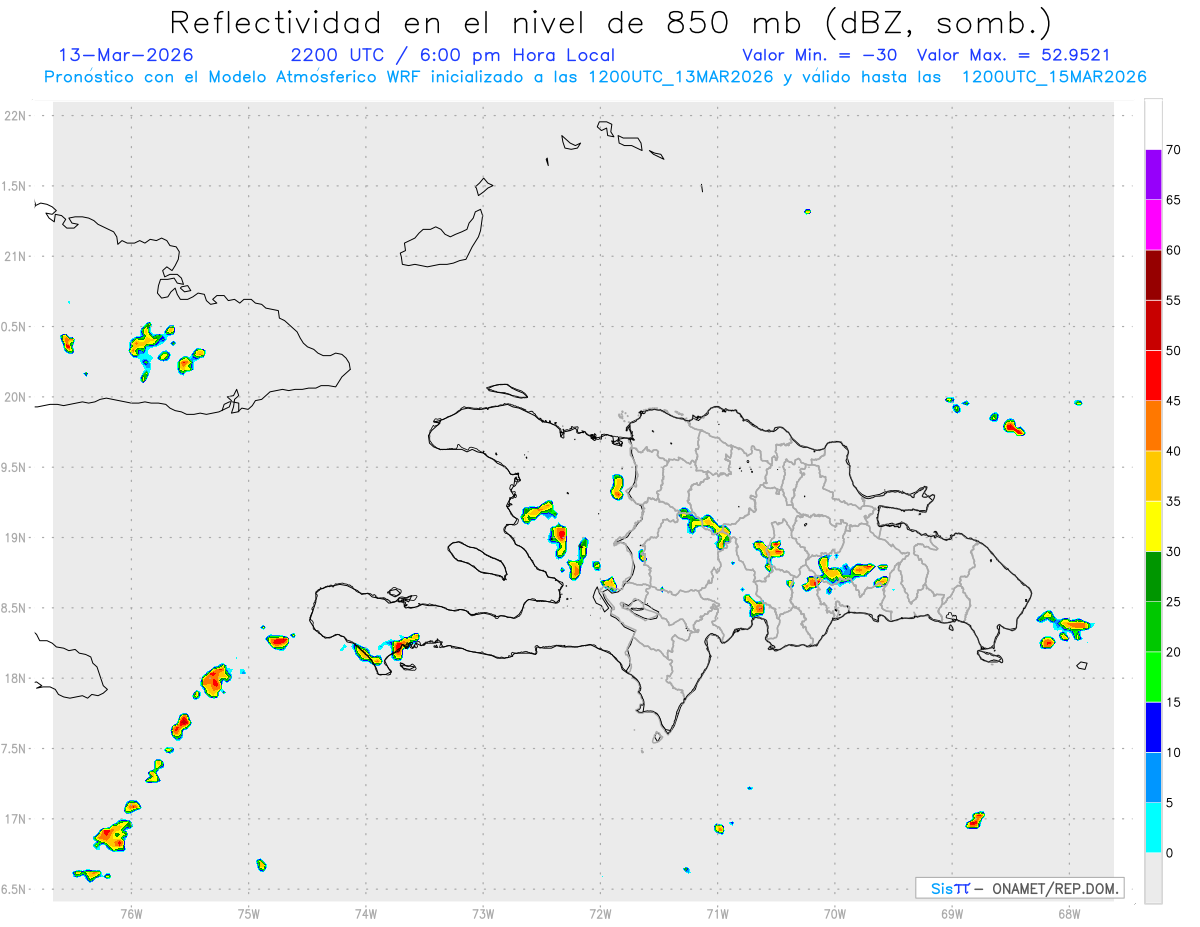Click the latitude axis label '8.5N'

click(x=14, y=608)
